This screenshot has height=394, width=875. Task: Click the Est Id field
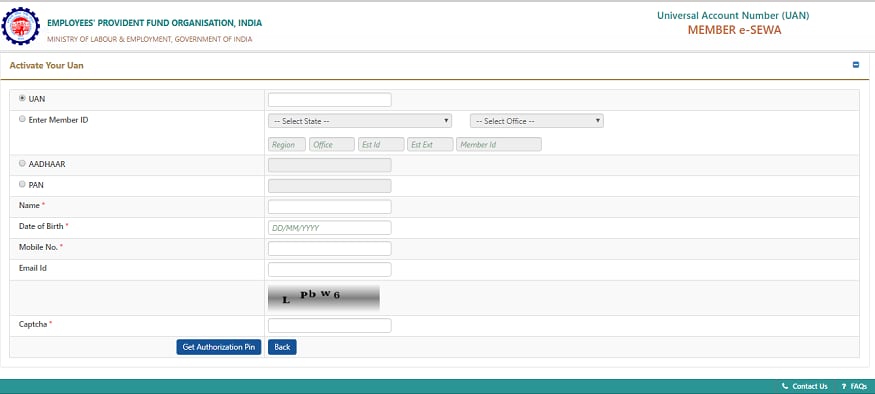pos(381,145)
